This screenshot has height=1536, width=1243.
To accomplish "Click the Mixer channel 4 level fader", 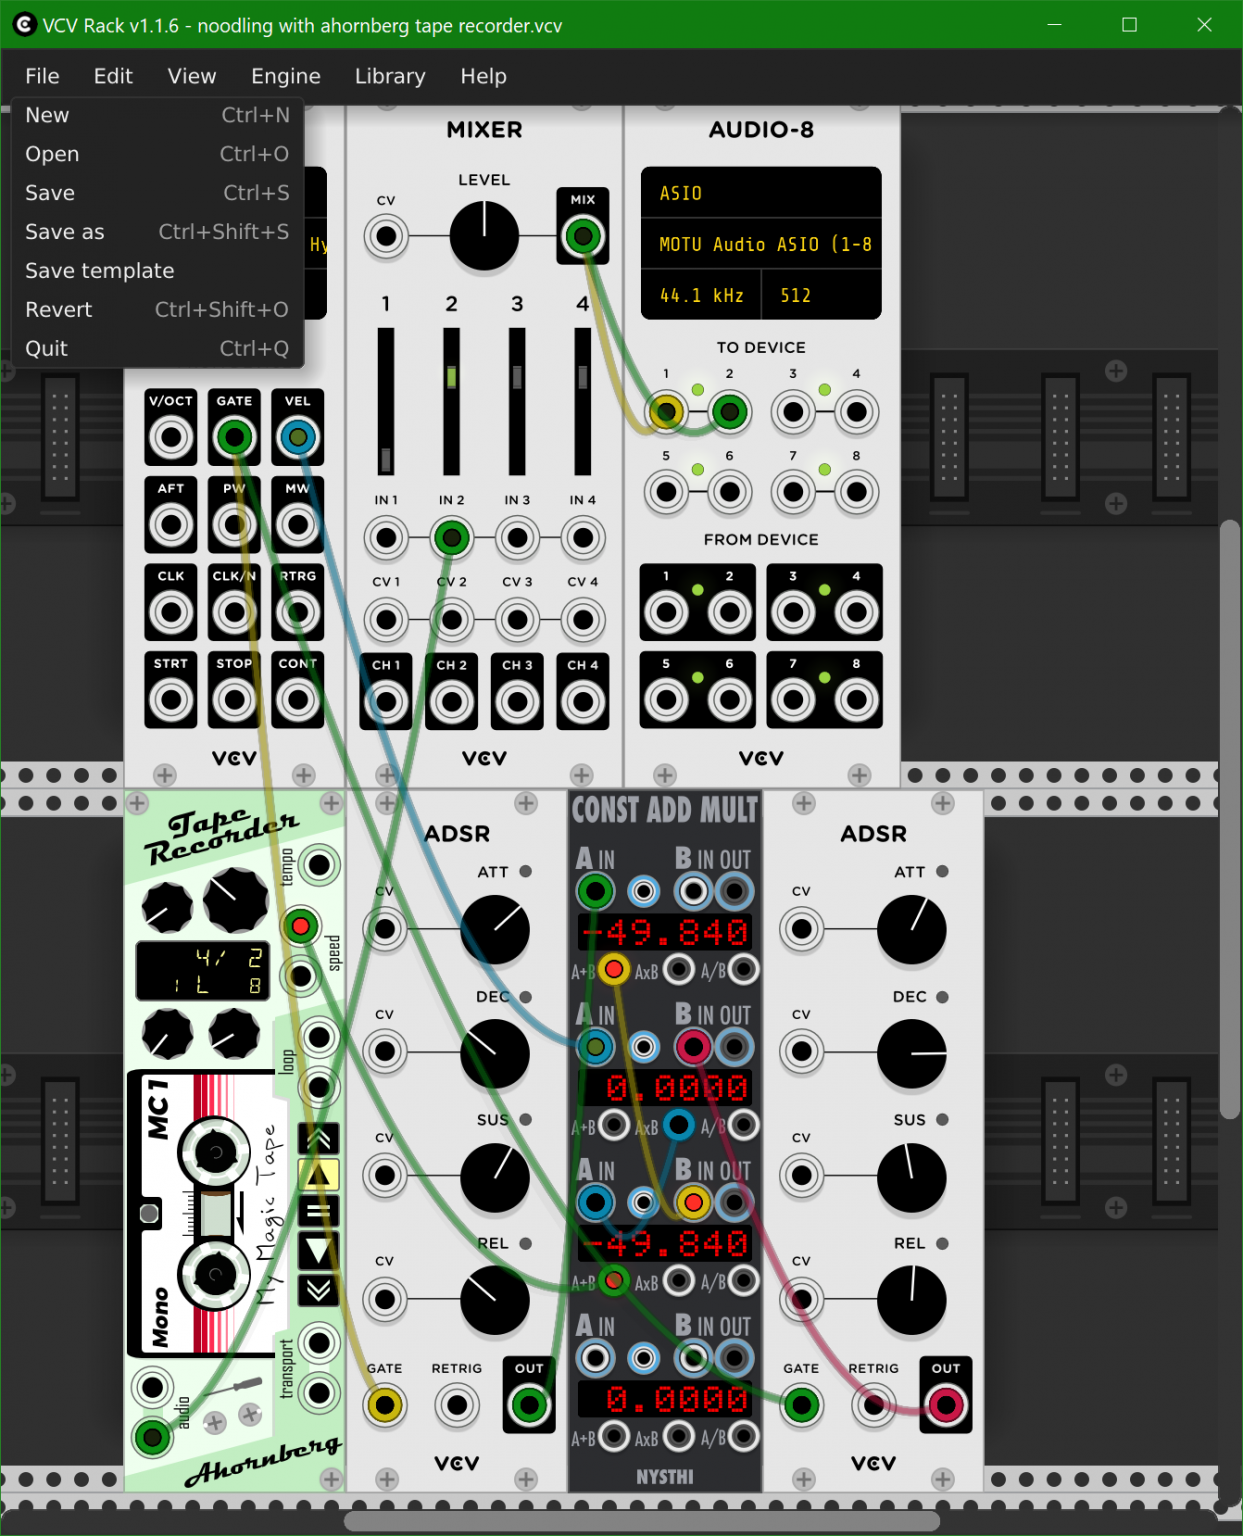I will point(583,402).
